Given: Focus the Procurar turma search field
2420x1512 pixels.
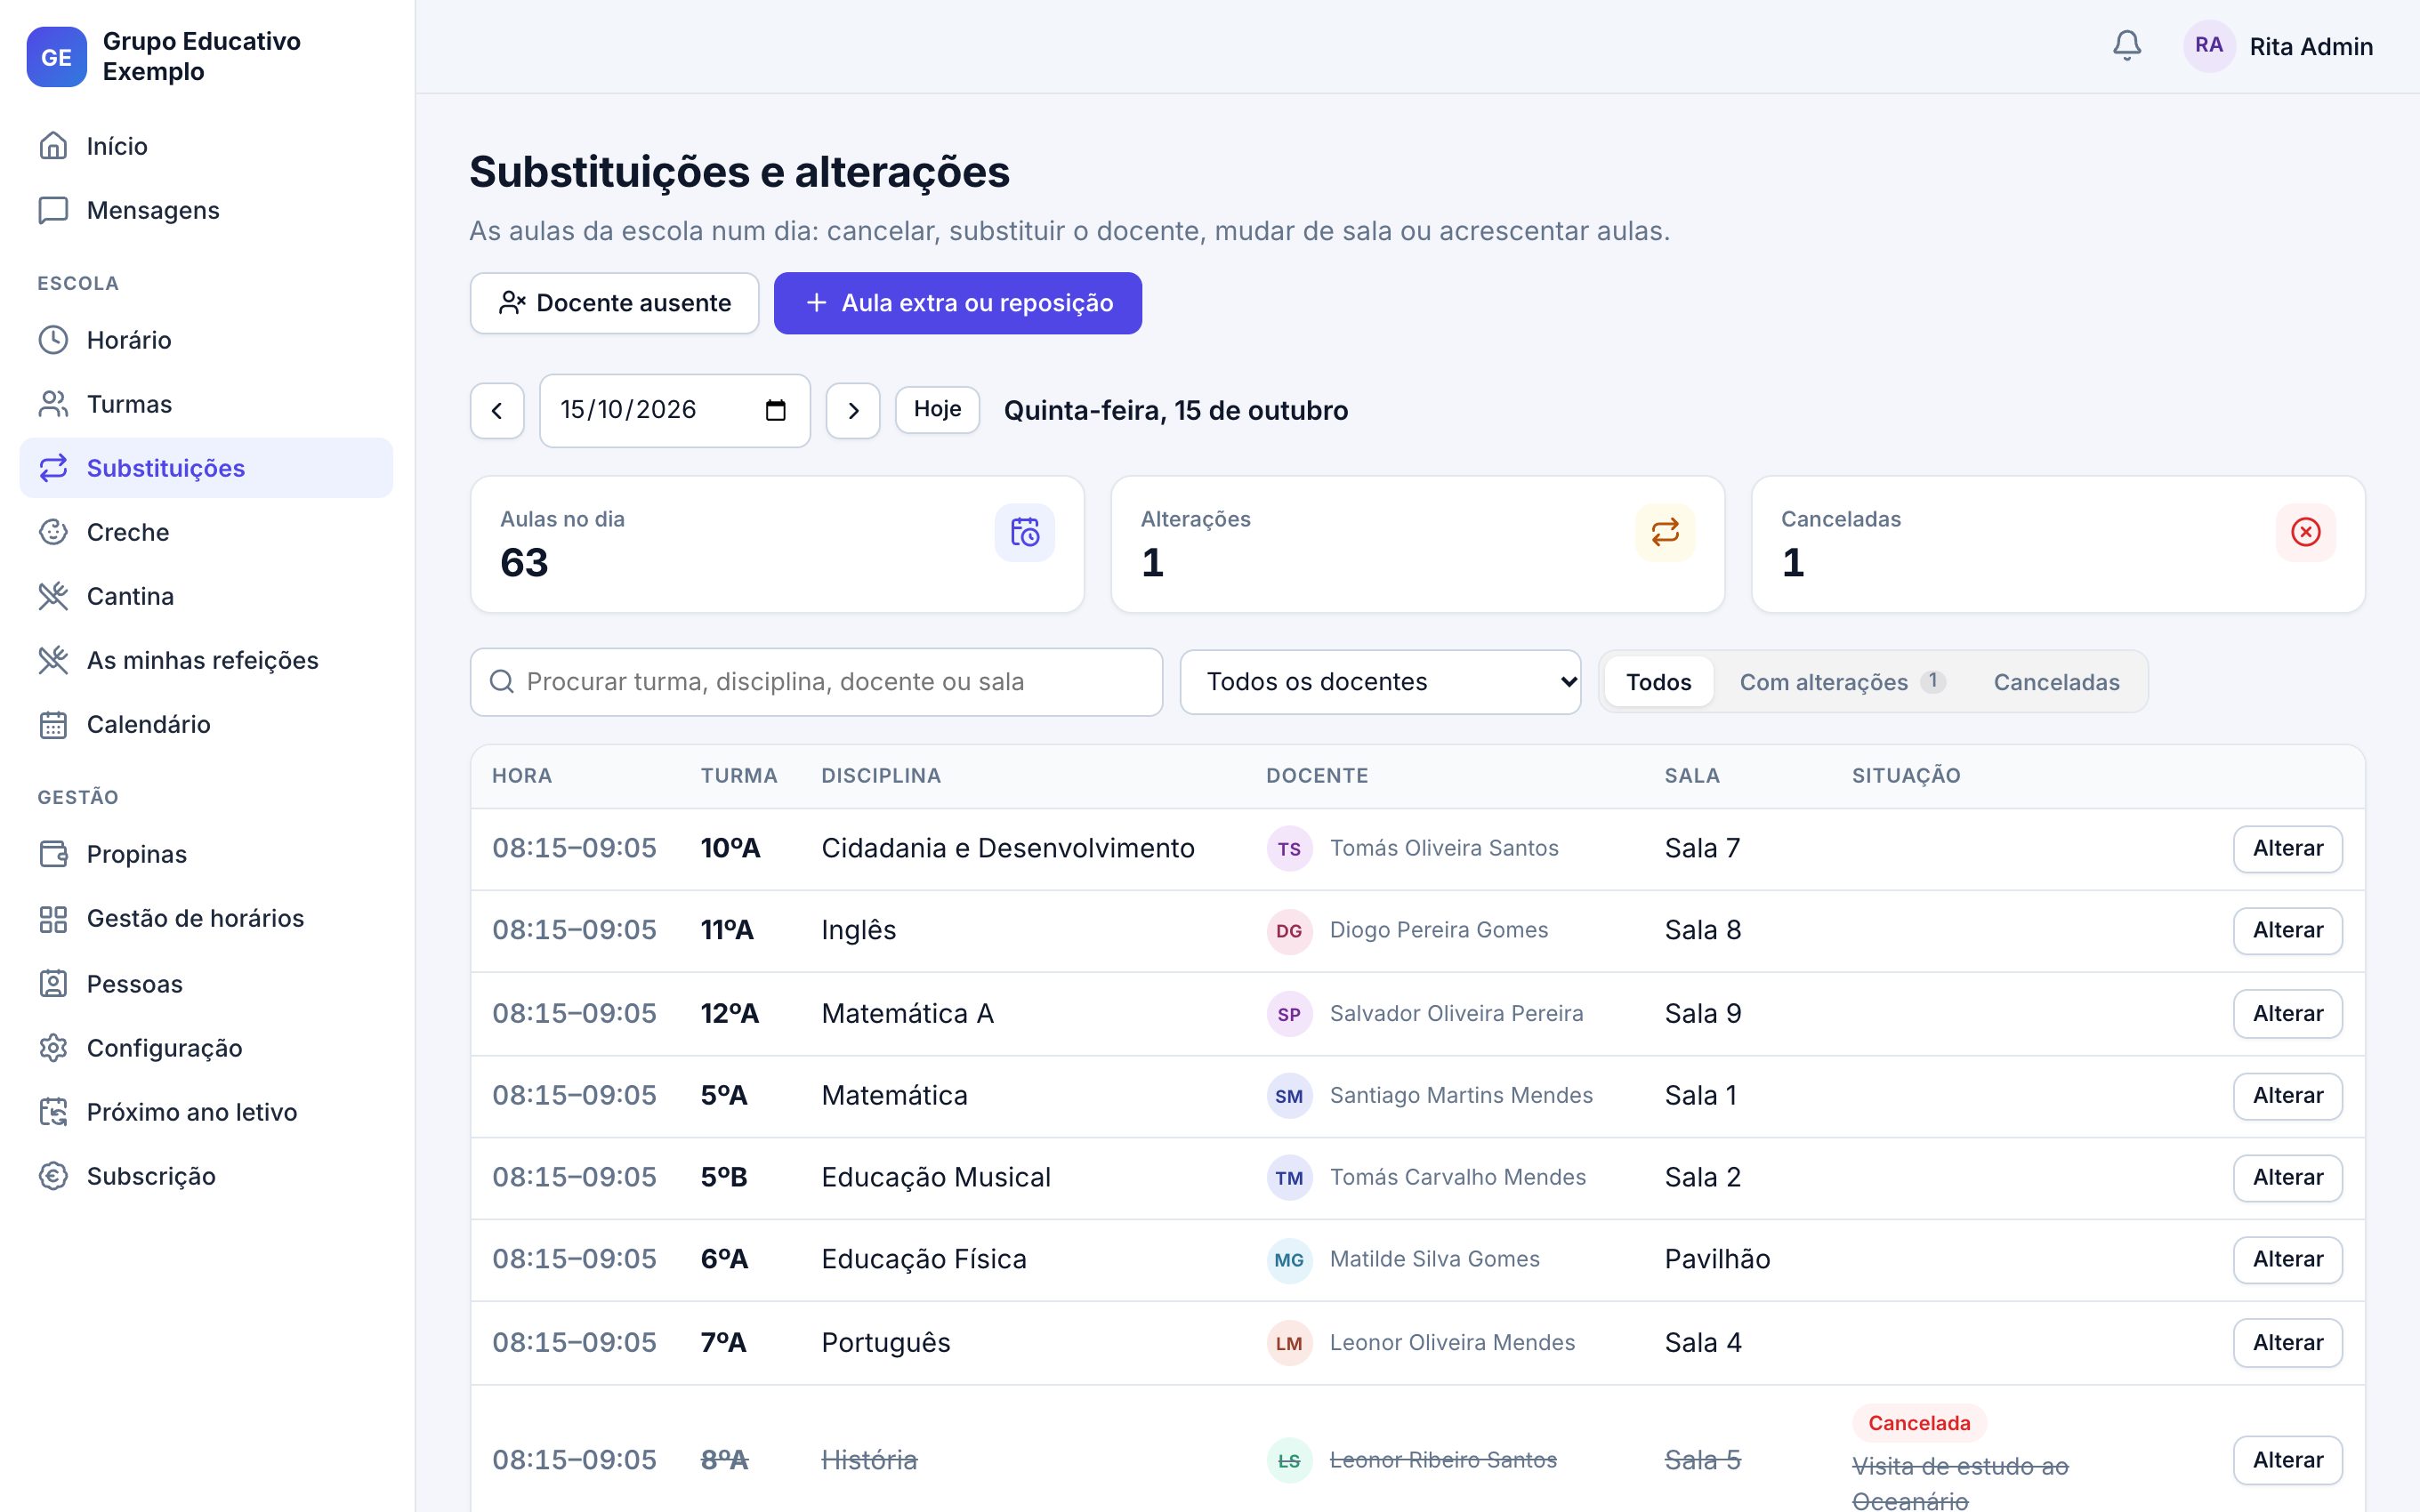Looking at the screenshot, I should (816, 682).
